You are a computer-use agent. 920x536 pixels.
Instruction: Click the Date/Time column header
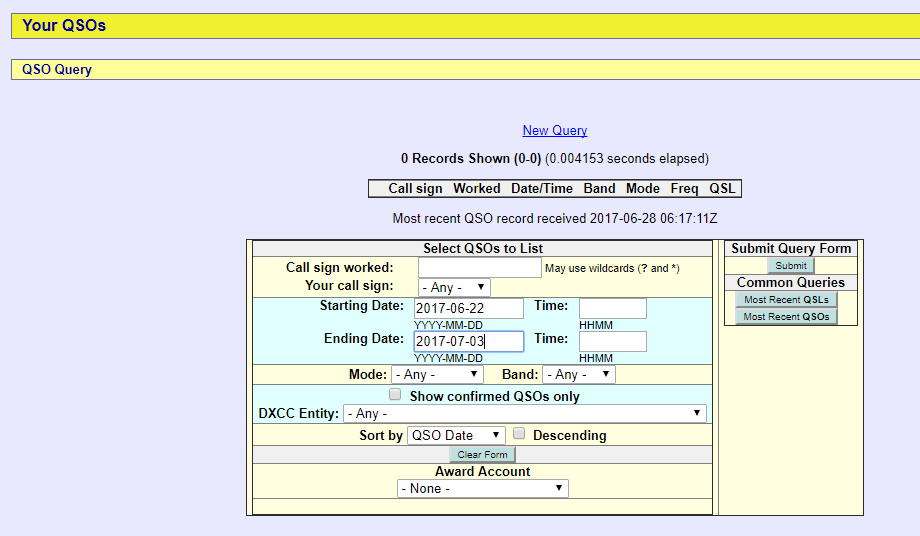(542, 188)
